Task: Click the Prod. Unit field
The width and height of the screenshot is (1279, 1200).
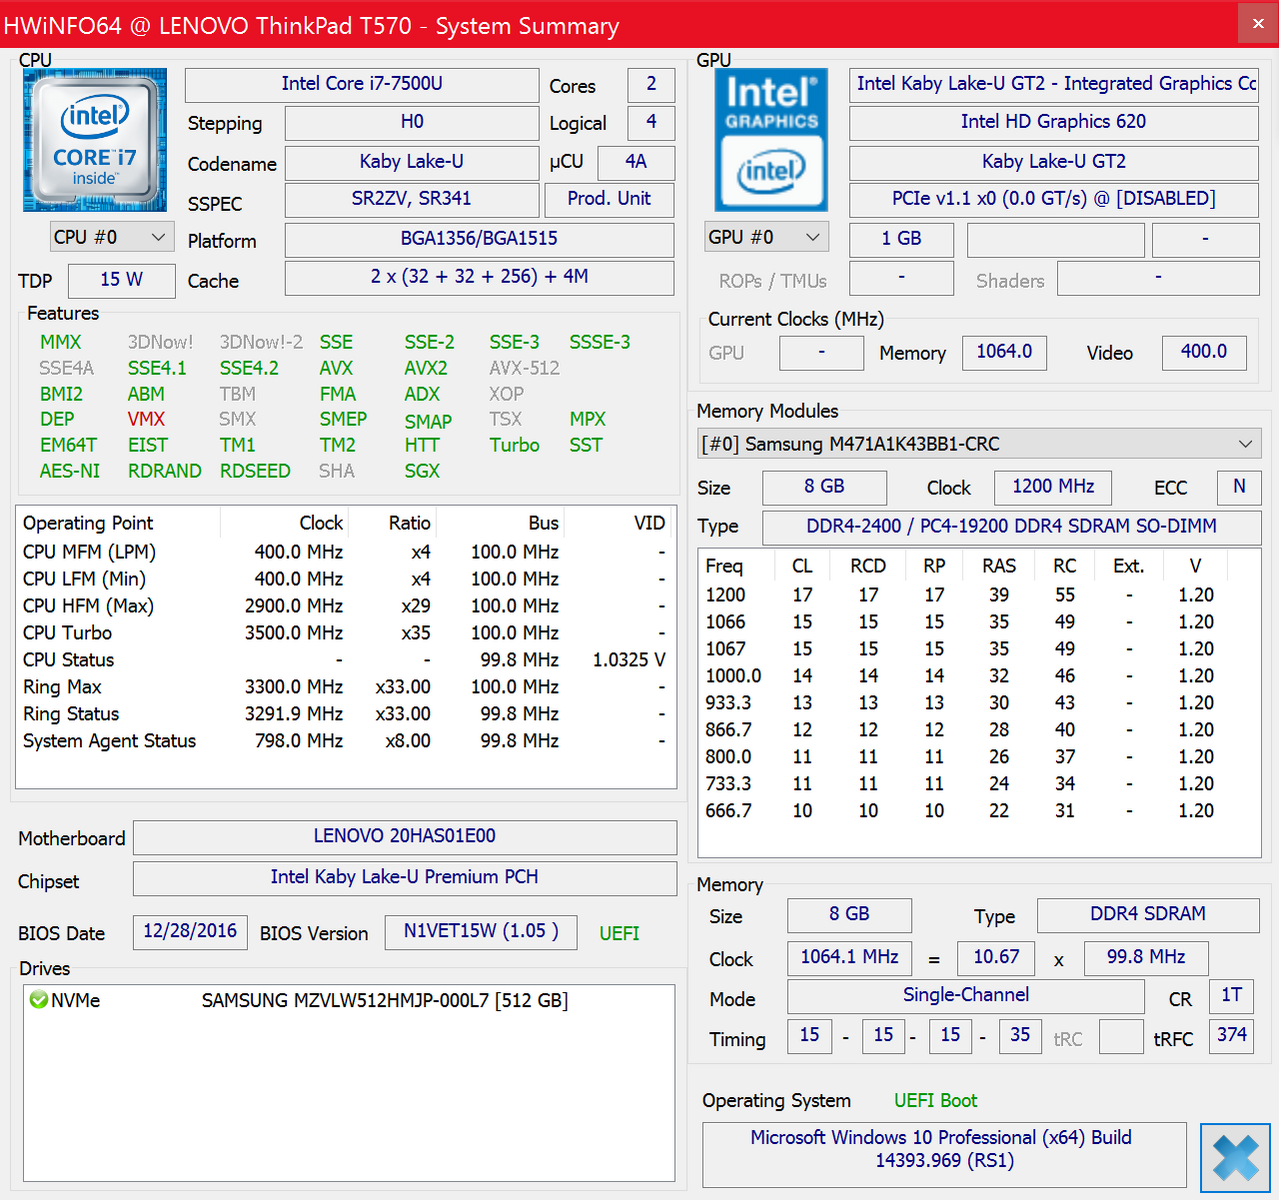Action: (609, 199)
